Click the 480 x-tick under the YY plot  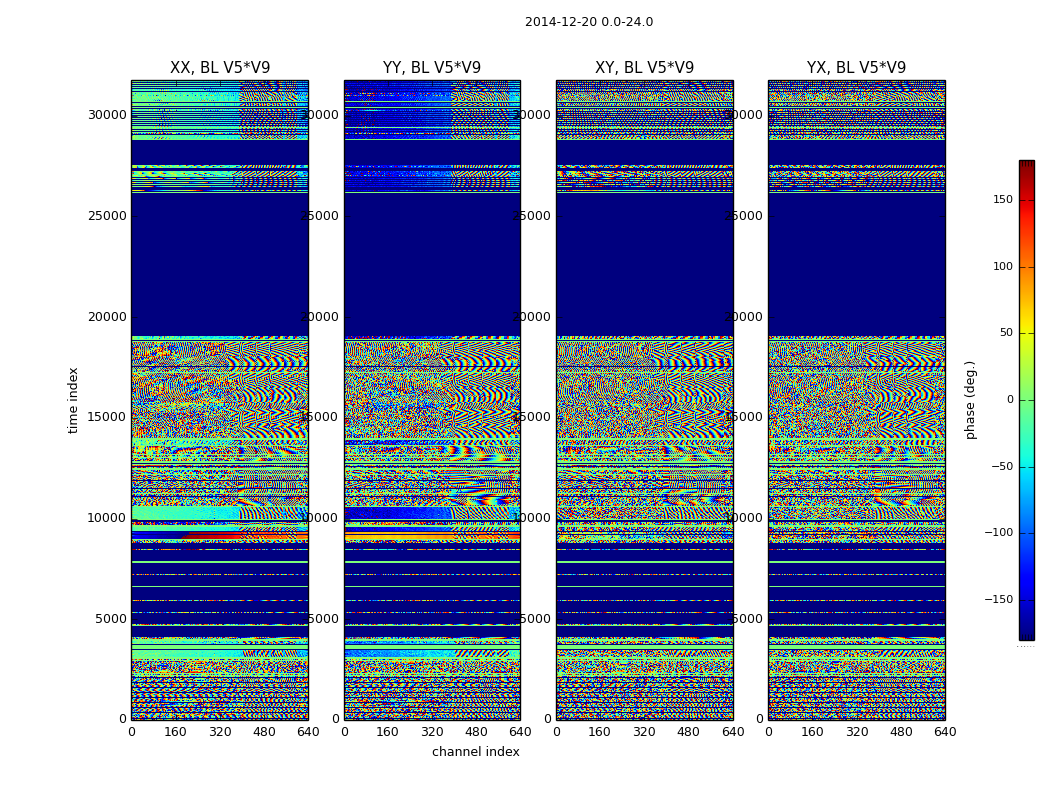476,732
